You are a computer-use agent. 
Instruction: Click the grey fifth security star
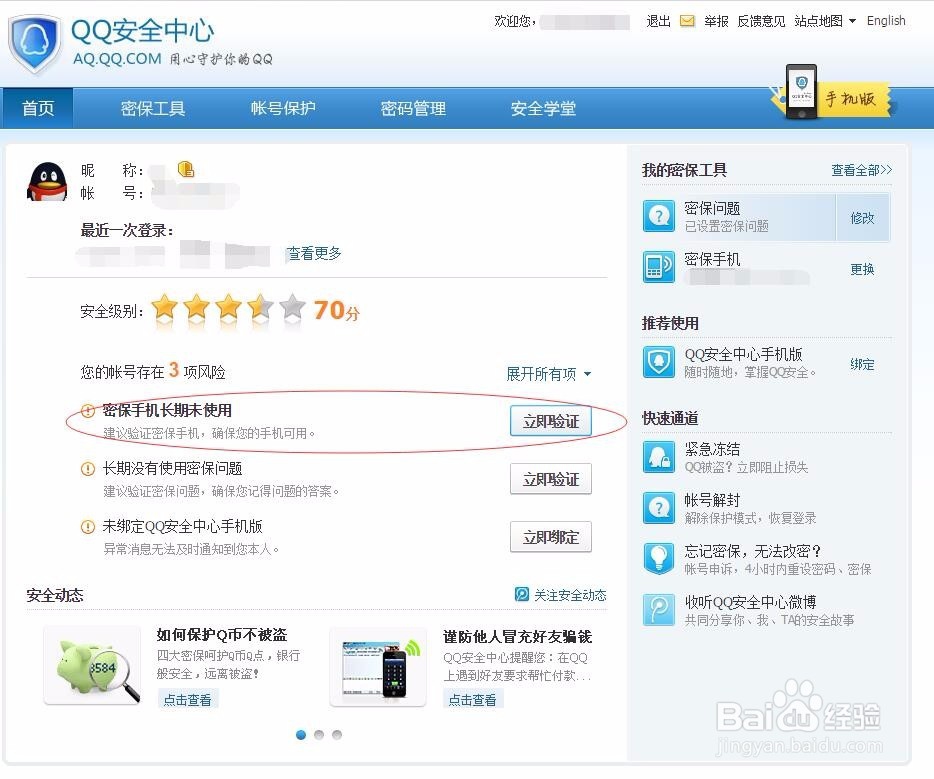click(x=292, y=308)
